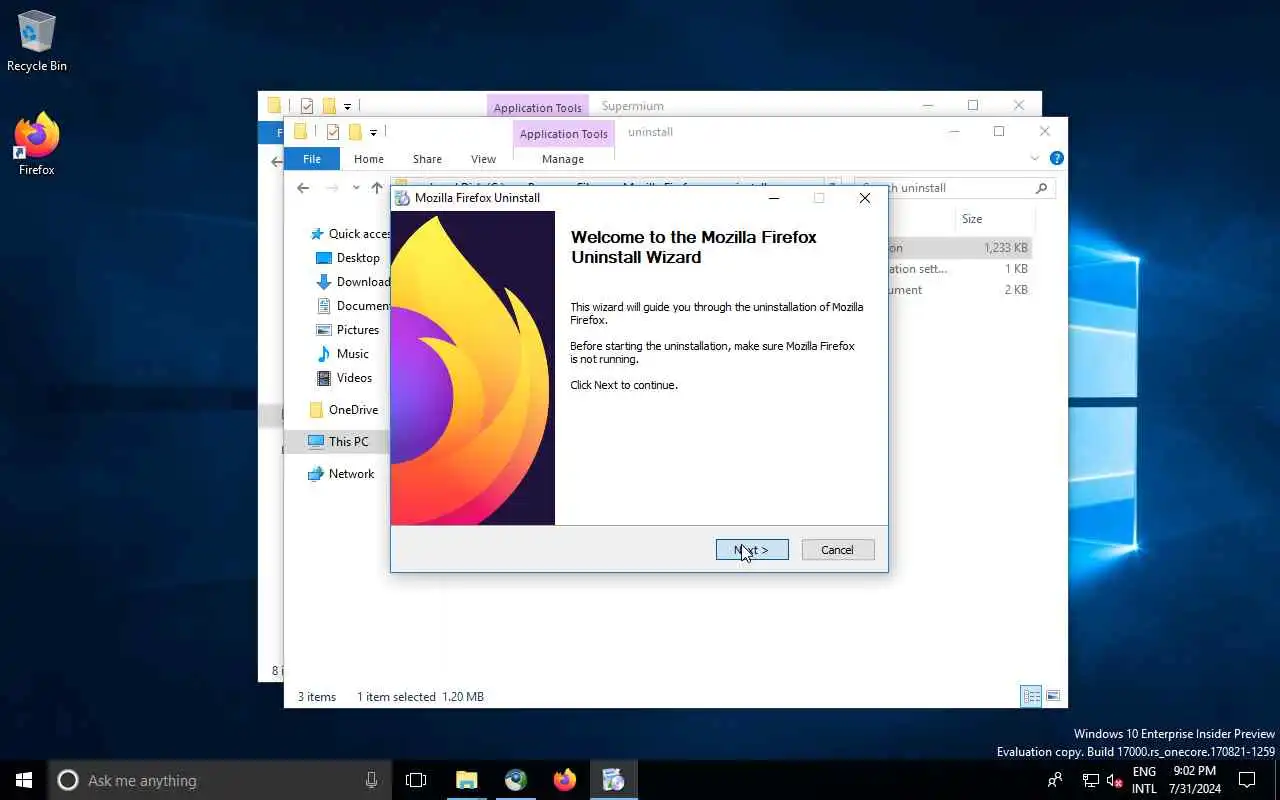Open File tab in uninstall window
1280x800 pixels.
[312, 159]
